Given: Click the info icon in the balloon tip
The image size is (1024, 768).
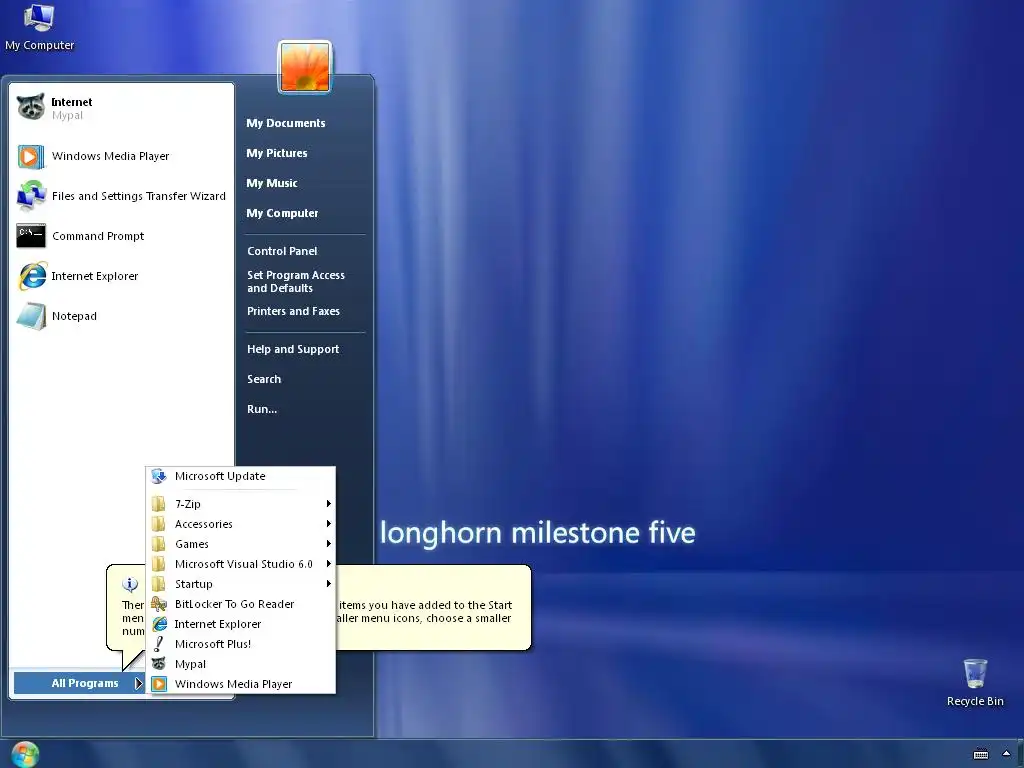Looking at the screenshot, I should 130,584.
